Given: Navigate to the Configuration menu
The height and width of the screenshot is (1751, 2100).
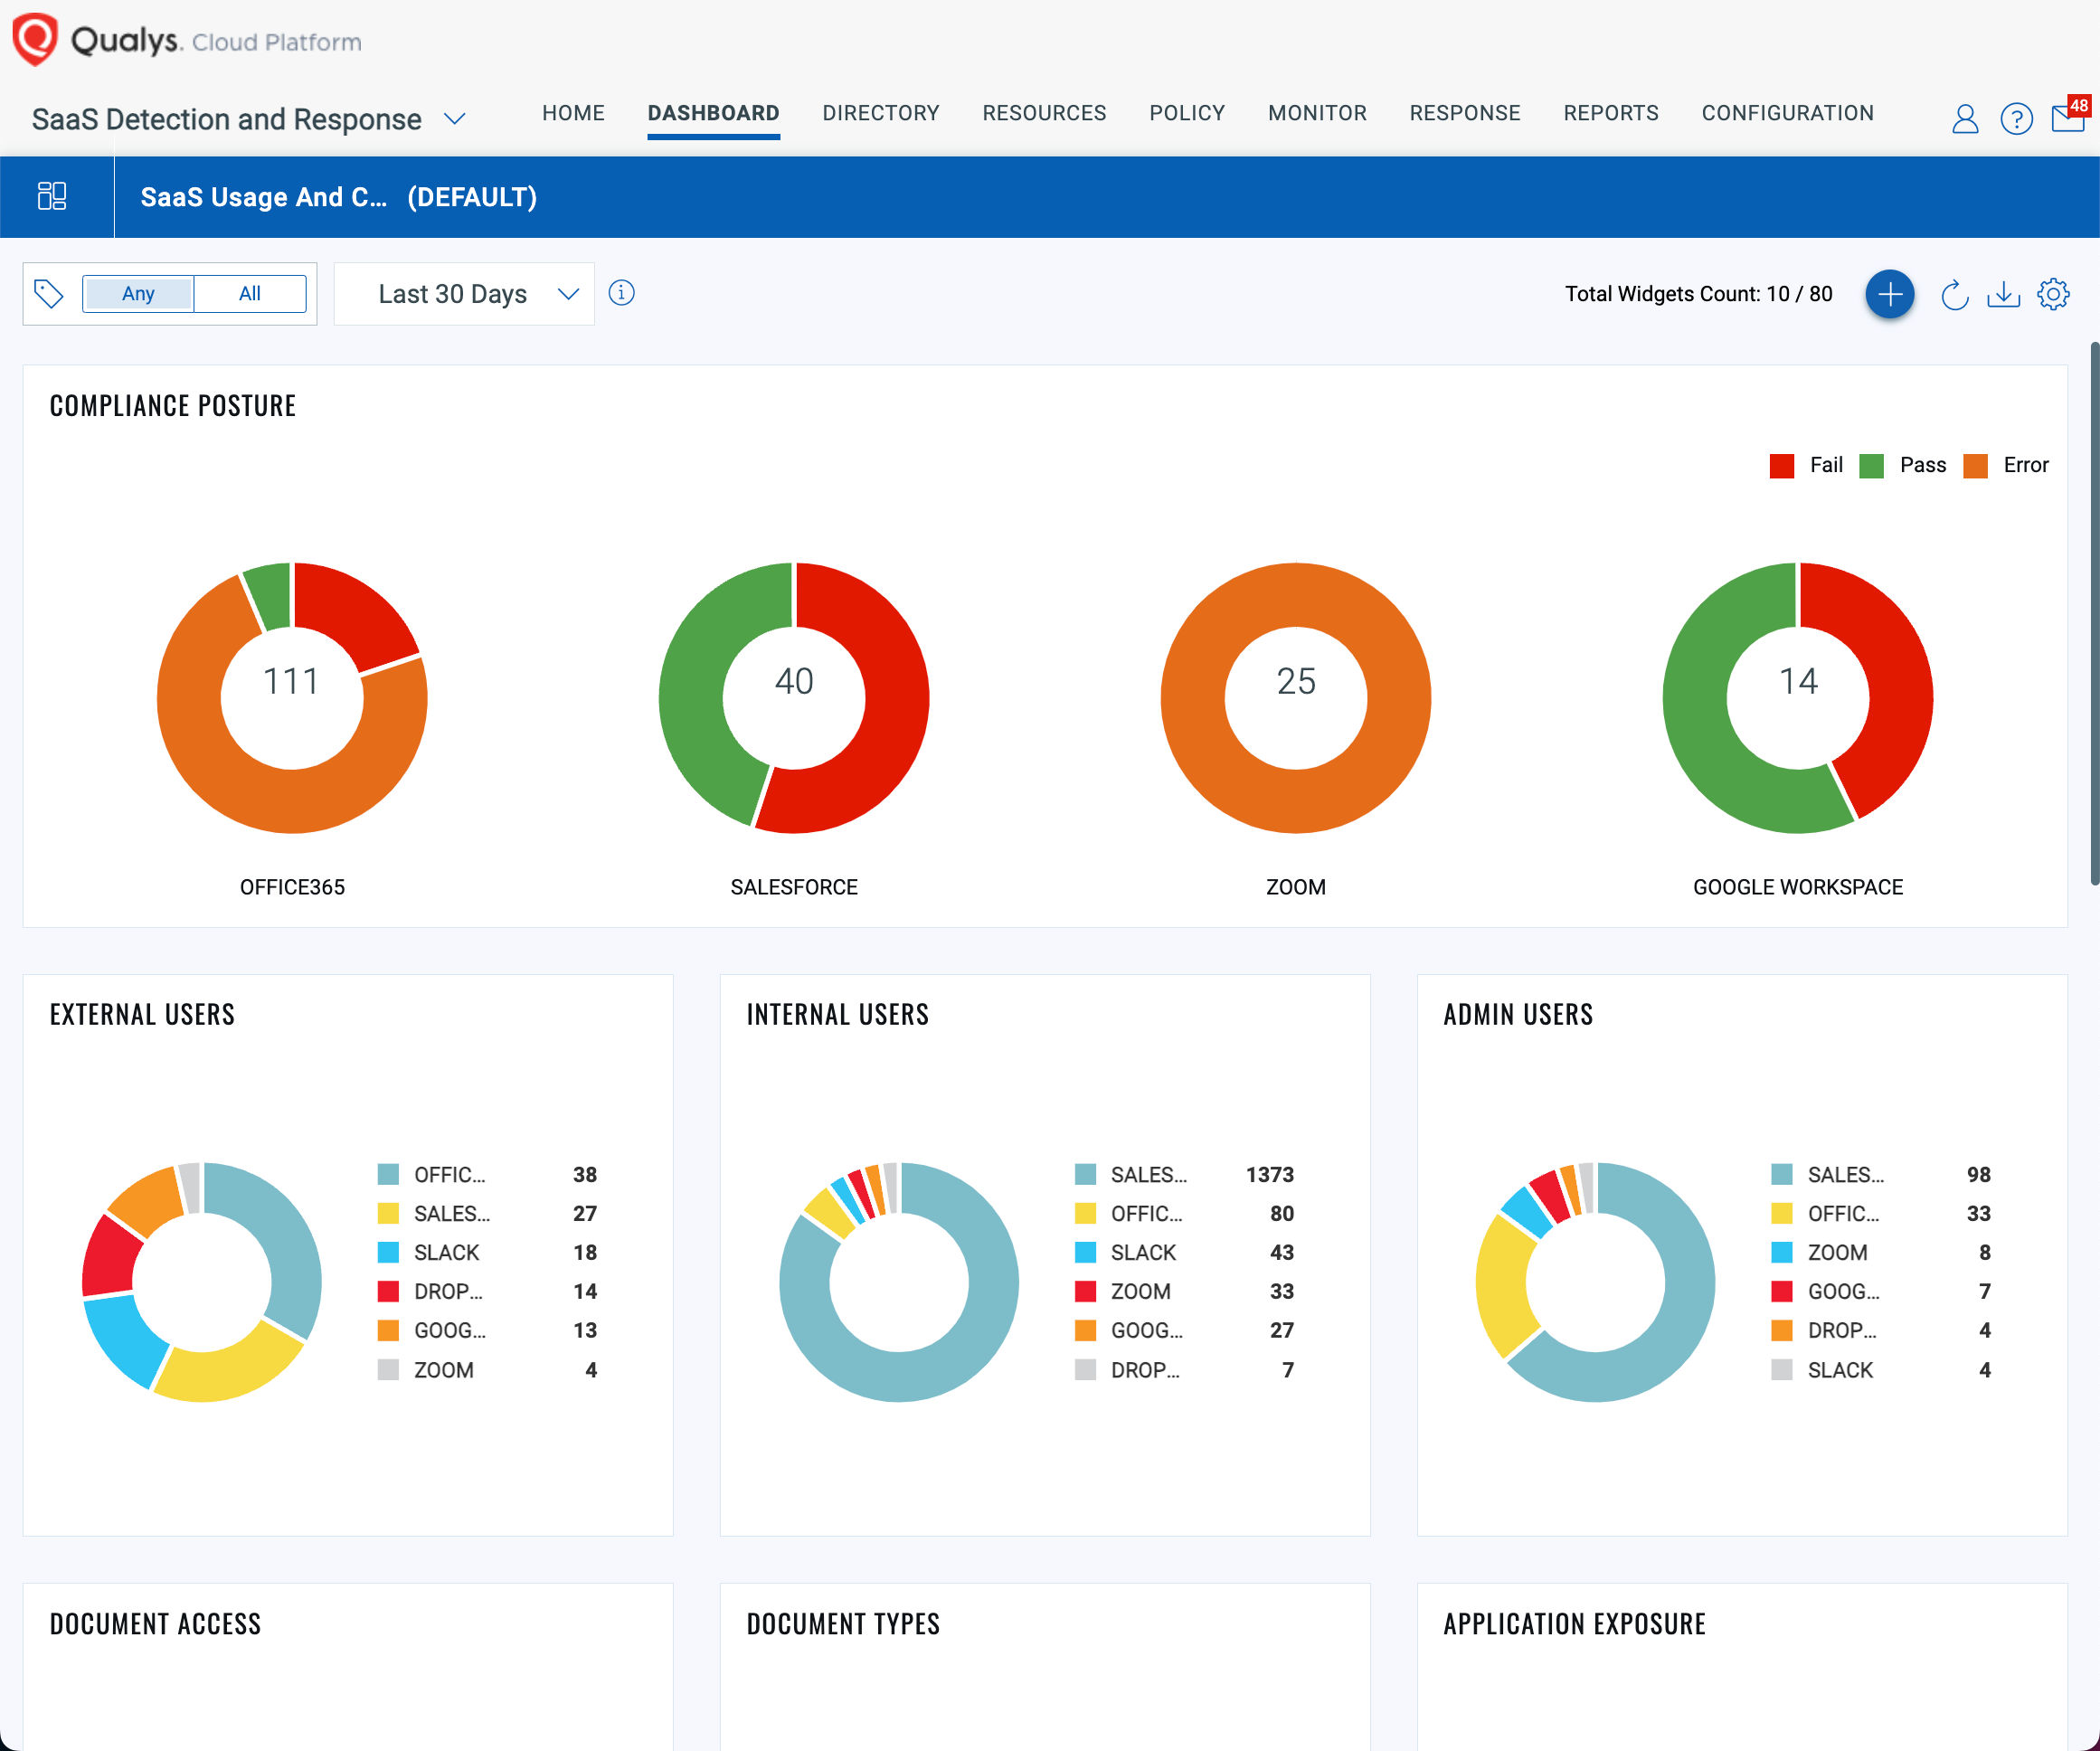Looking at the screenshot, I should [x=1787, y=113].
